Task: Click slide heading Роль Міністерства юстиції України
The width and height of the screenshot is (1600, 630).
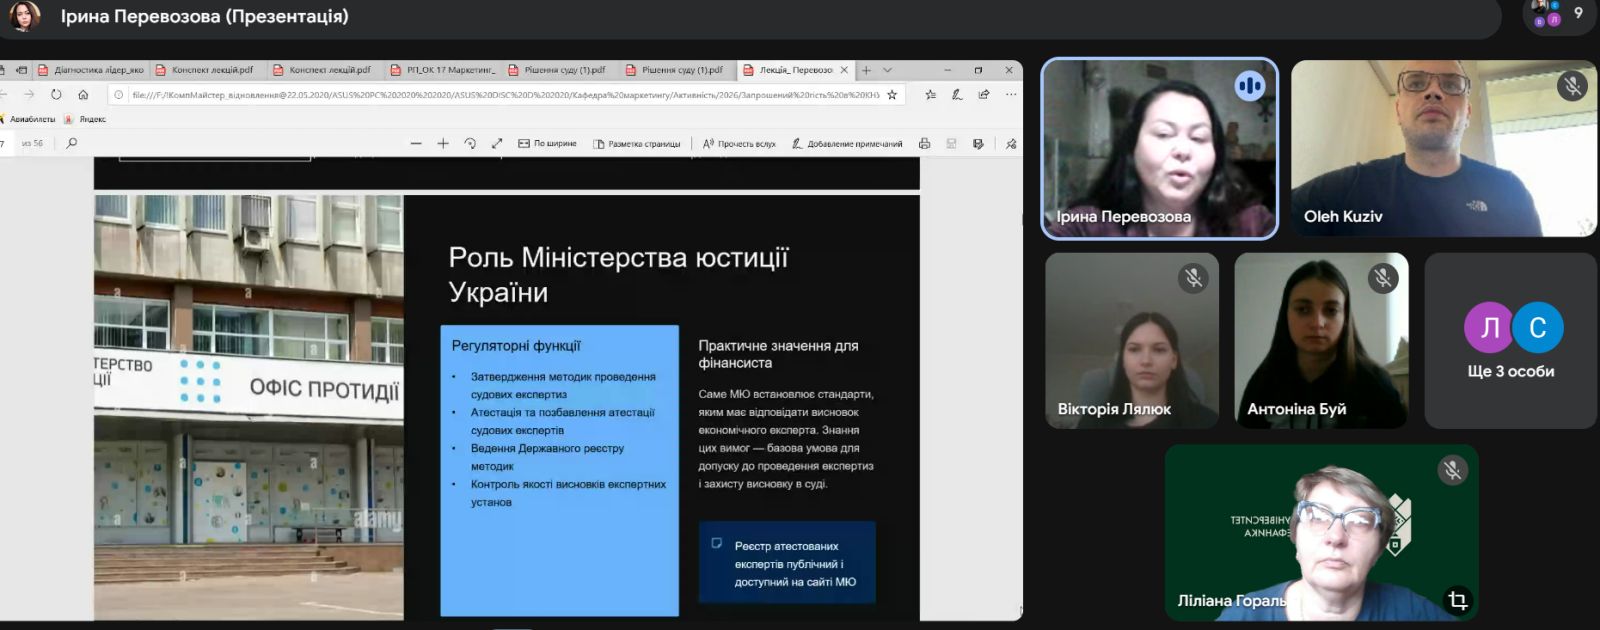Action: pos(618,275)
